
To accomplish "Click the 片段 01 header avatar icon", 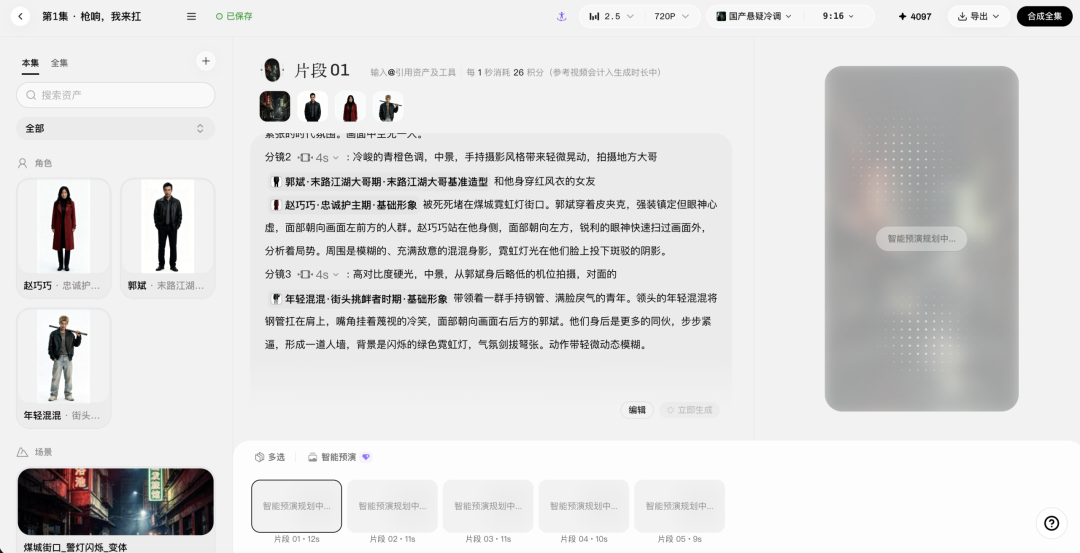I will [272, 70].
